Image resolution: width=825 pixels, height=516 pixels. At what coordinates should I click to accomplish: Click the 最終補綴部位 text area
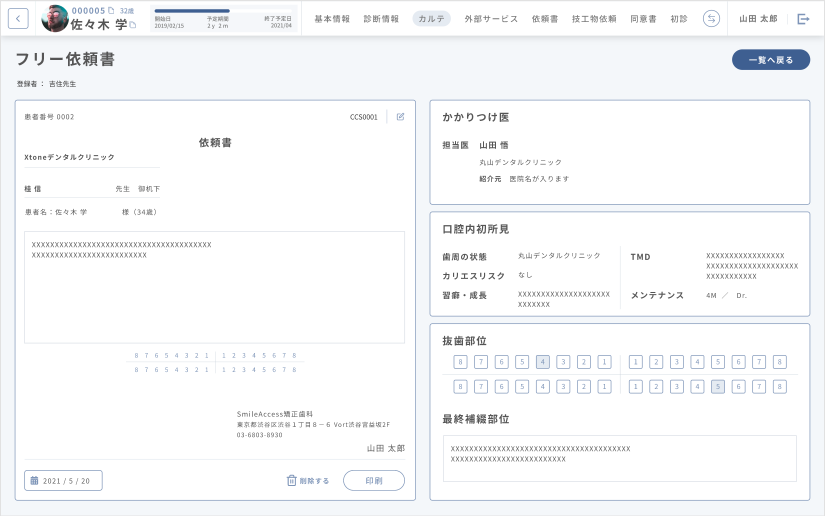coord(619,458)
